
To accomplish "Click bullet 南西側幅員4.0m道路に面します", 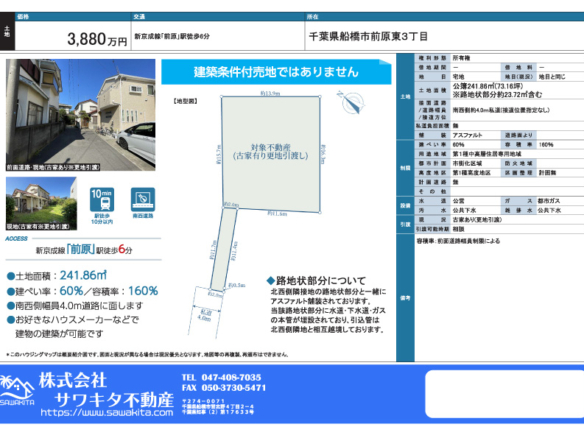I will click(75, 306).
